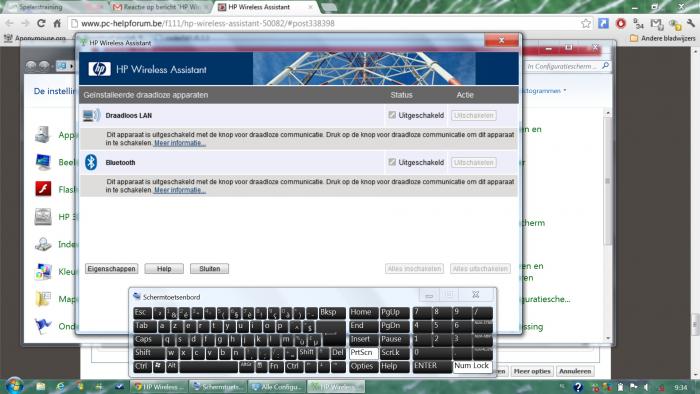700x394 pixels.
Task: Open the Andere bladwijzers folder
Action: point(663,38)
